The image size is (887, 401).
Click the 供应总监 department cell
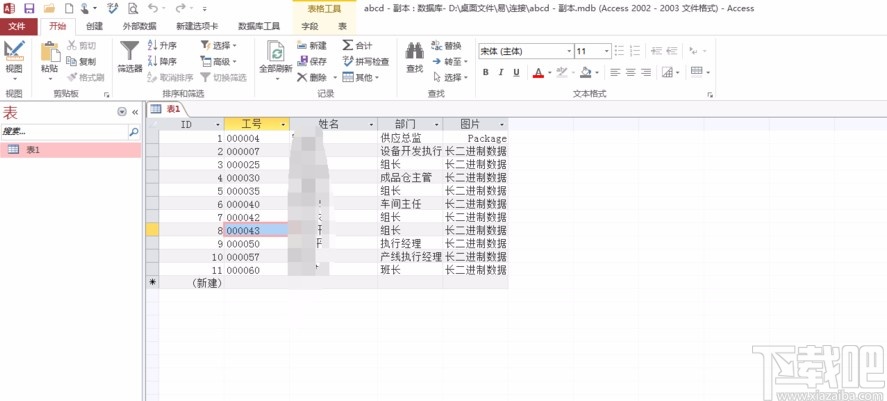(410, 137)
